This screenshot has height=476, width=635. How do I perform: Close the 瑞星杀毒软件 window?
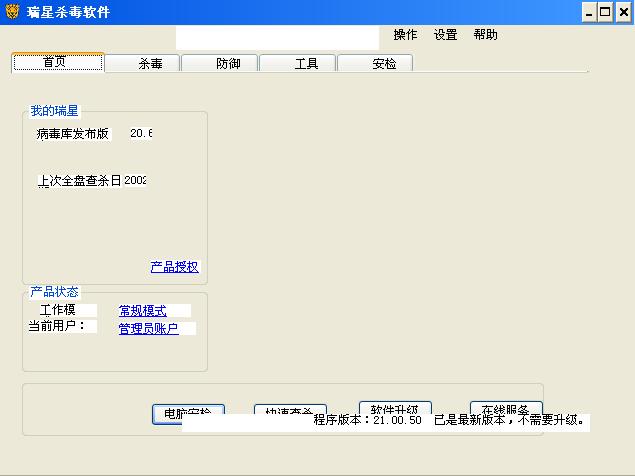[624, 13]
